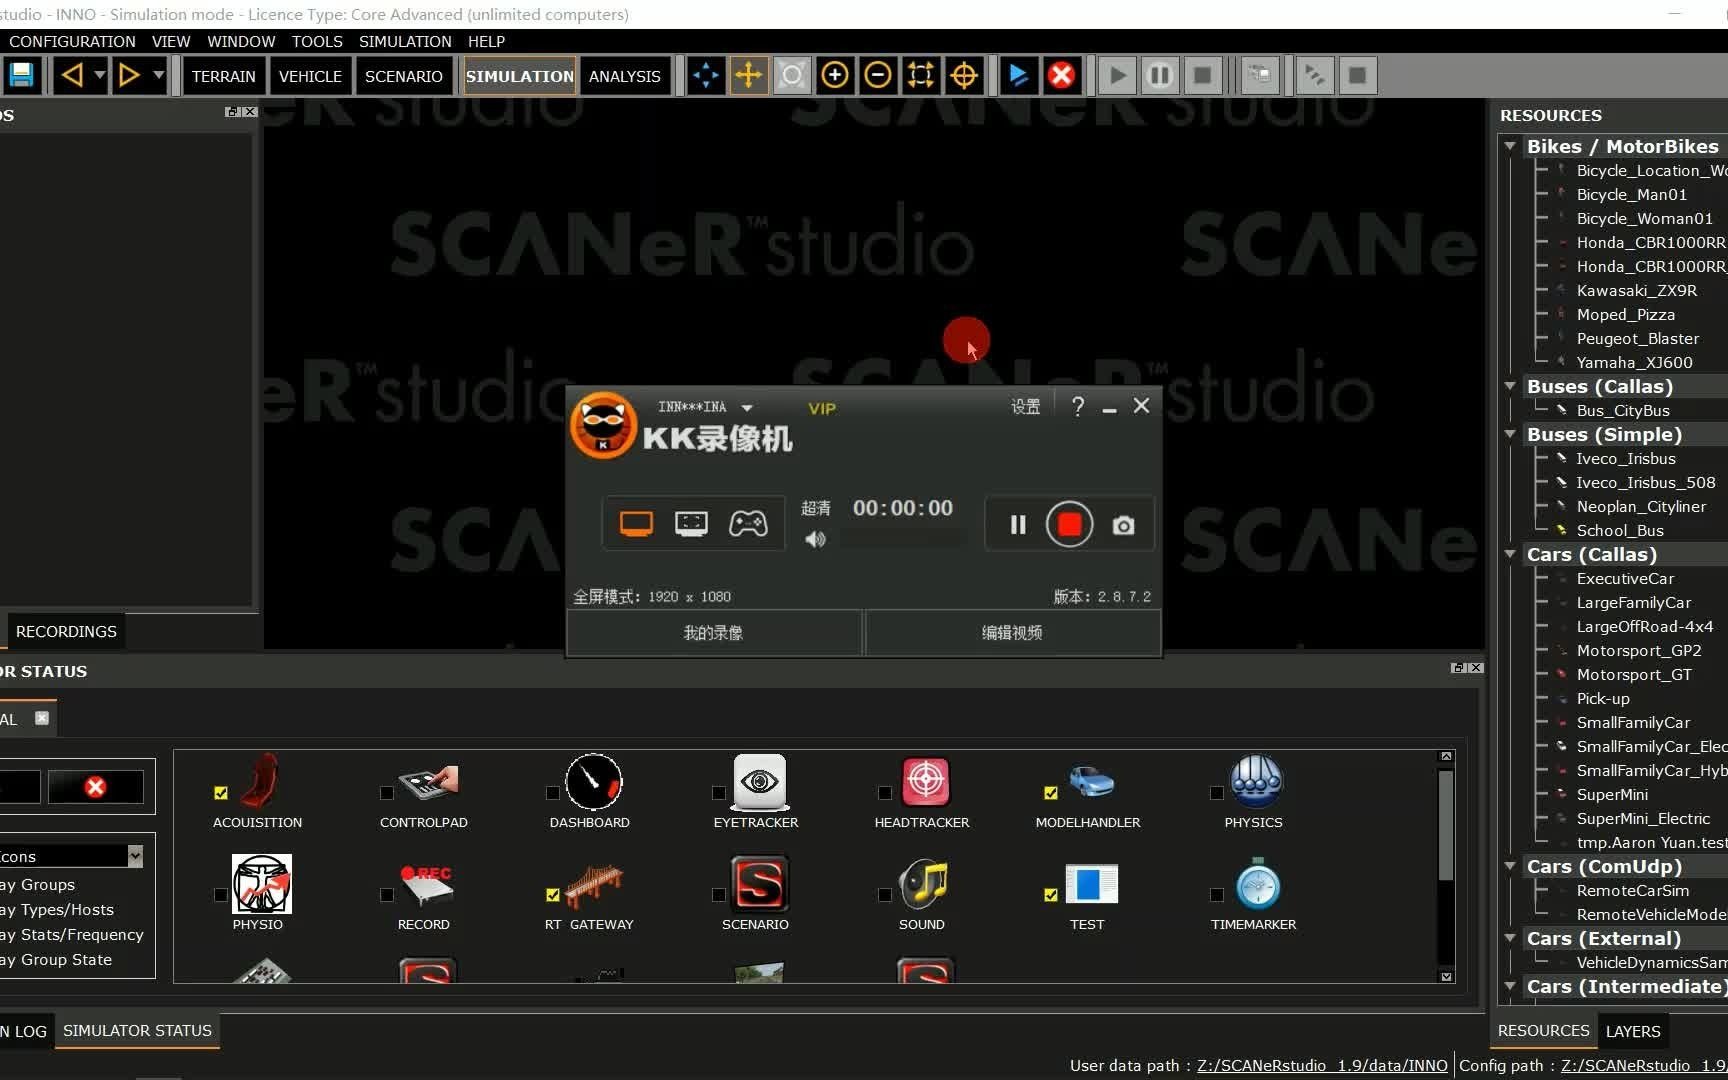Click the HEADTRACKER target icon
1728x1080 pixels.
tap(925, 782)
